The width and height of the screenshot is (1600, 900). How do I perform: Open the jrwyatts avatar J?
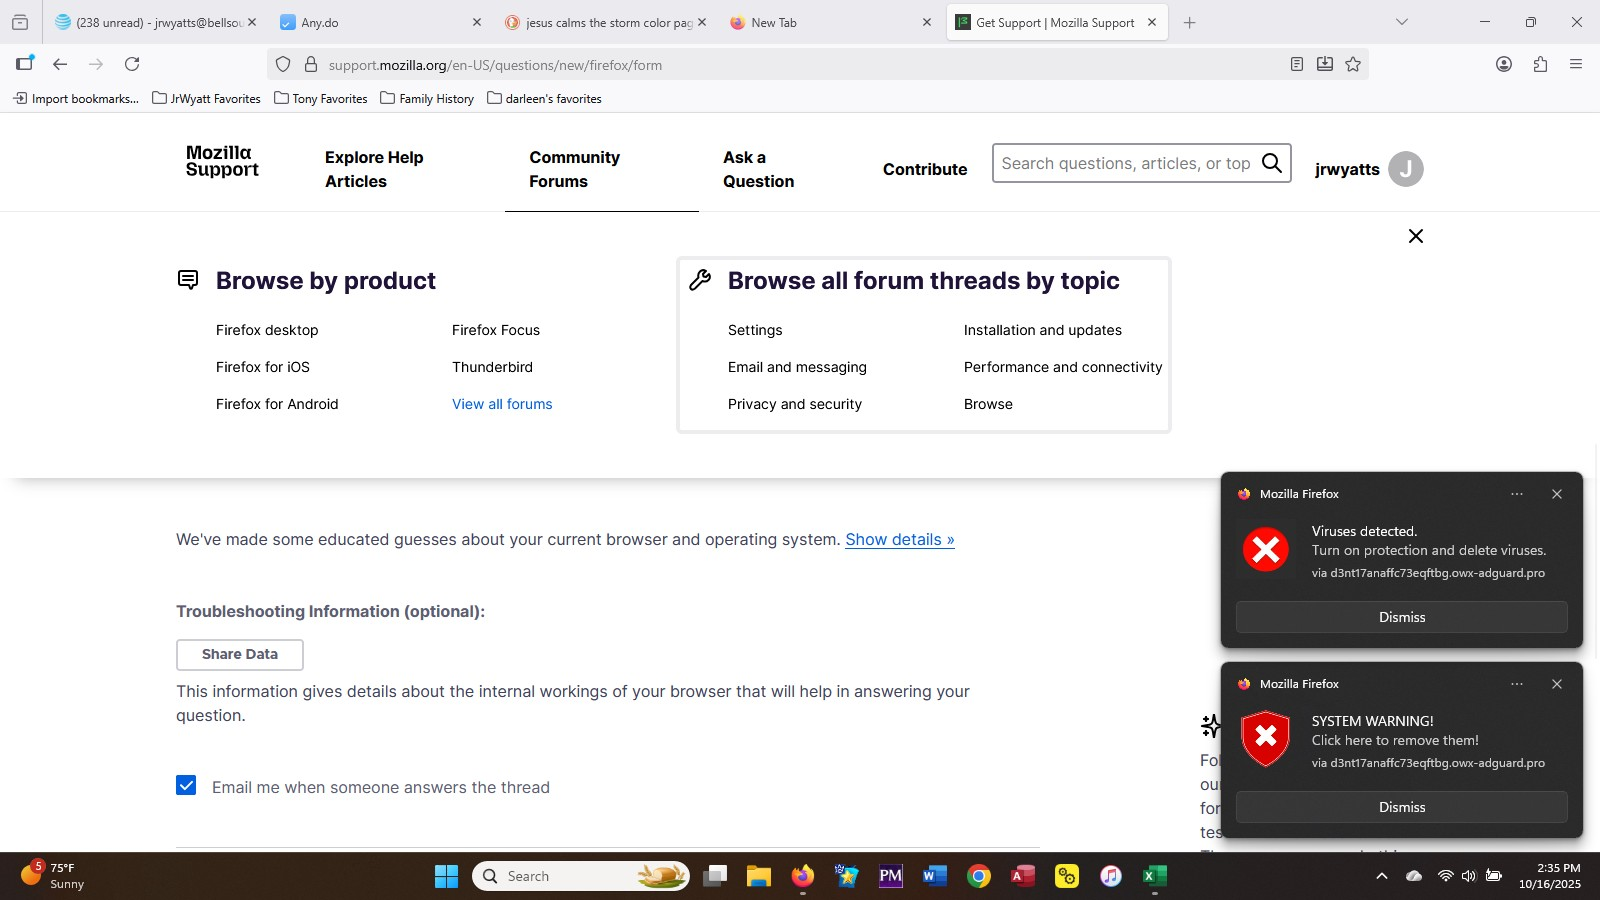pos(1406,169)
